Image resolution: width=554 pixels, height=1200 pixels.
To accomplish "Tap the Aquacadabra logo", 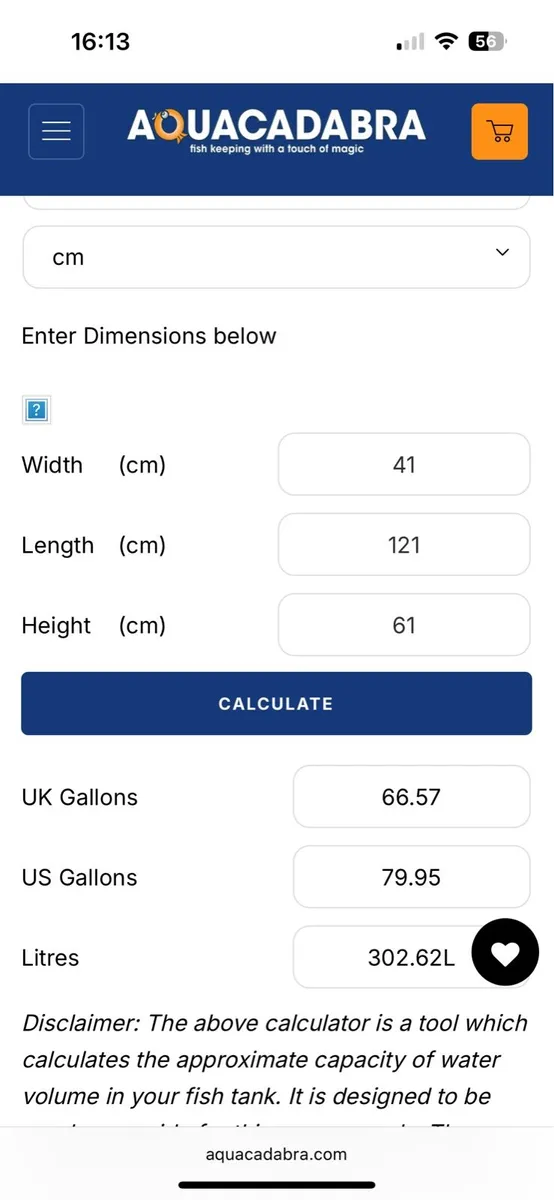I will click(x=276, y=131).
